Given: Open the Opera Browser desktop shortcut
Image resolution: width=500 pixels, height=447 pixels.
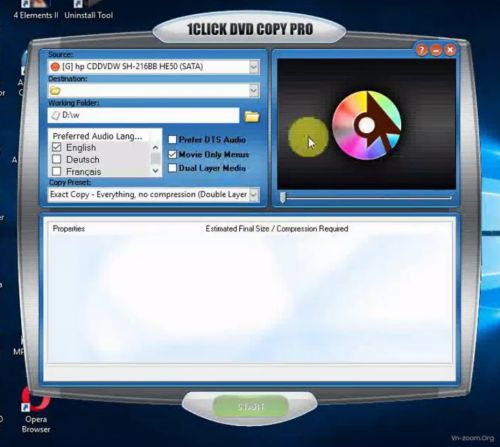Looking at the screenshot, I should [x=36, y=410].
